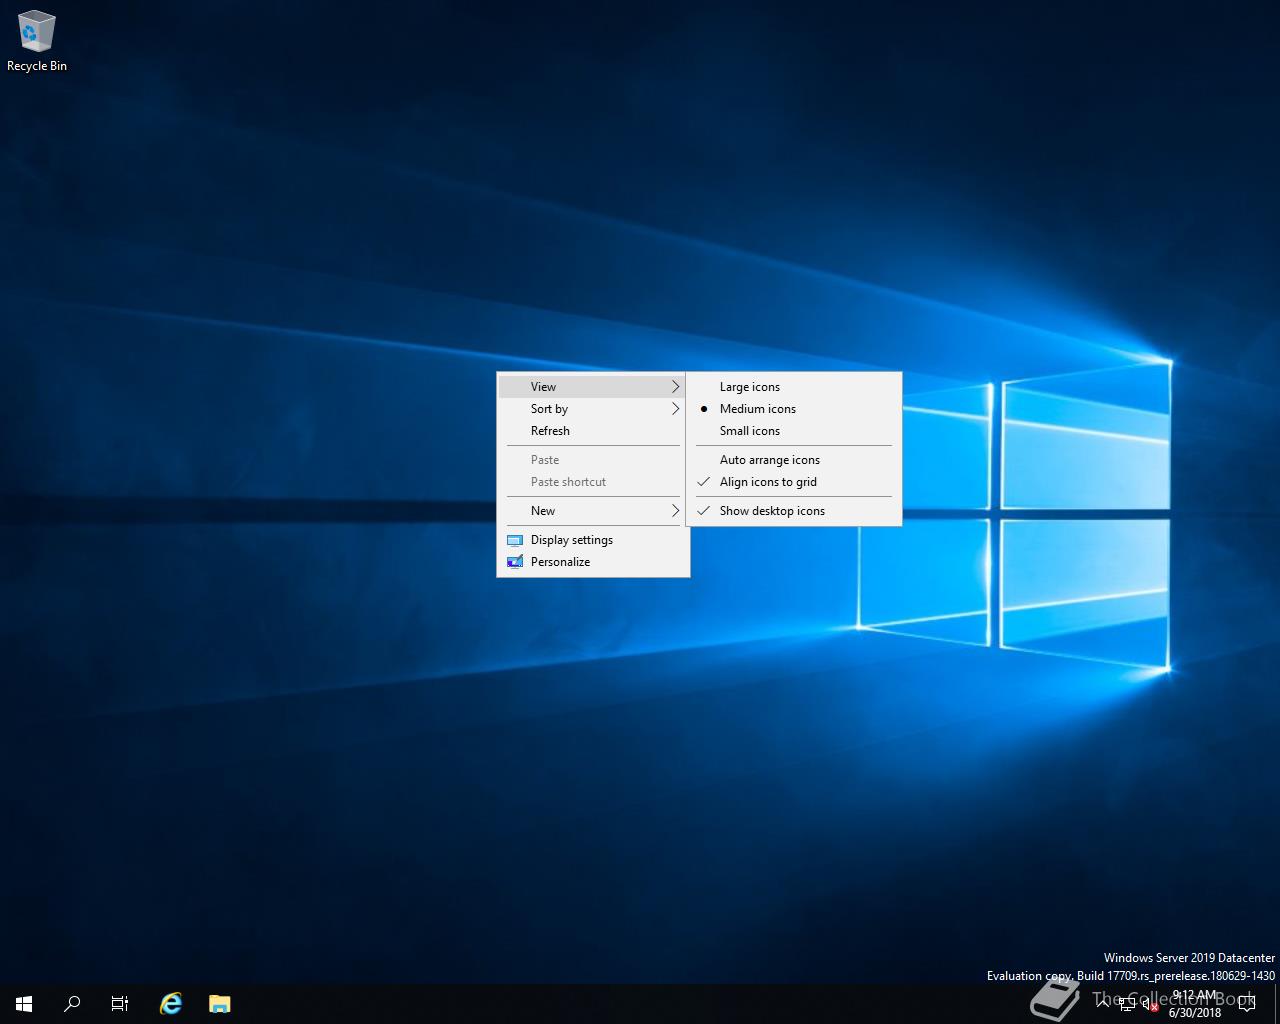1280x1024 pixels.
Task: Click the muted volume tray icon
Action: point(1151,1004)
